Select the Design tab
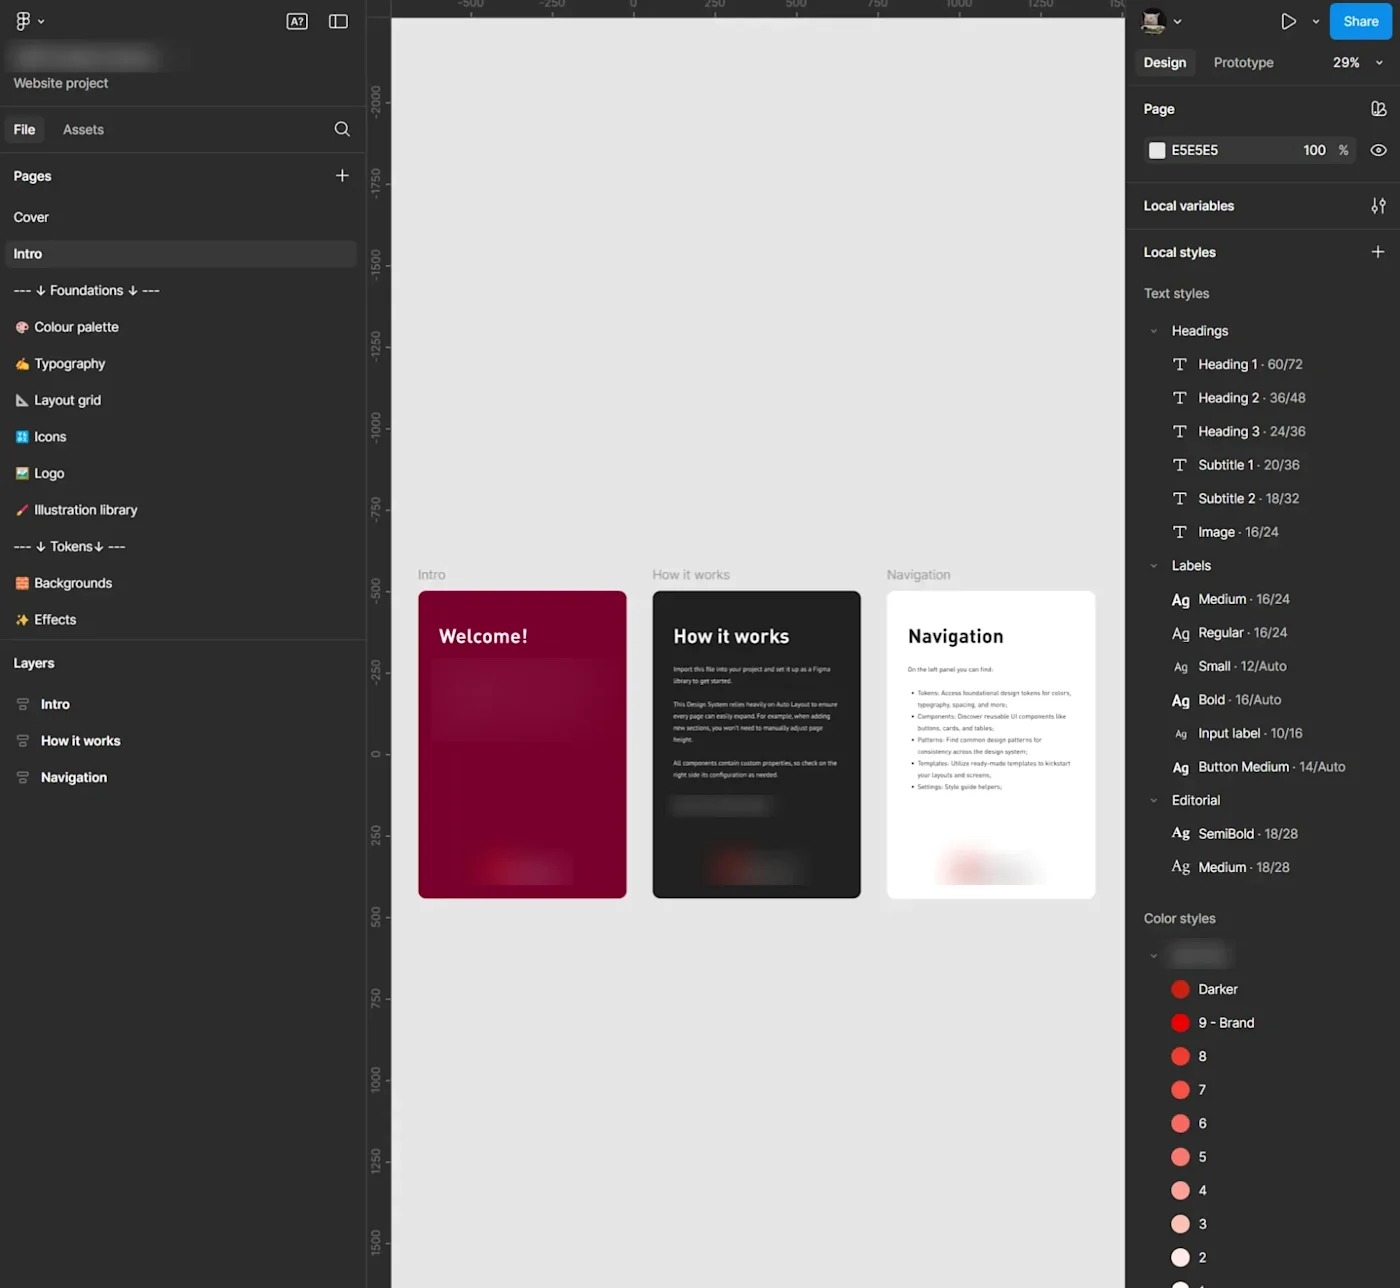Screen dimensions: 1400x1288 click(x=1165, y=62)
